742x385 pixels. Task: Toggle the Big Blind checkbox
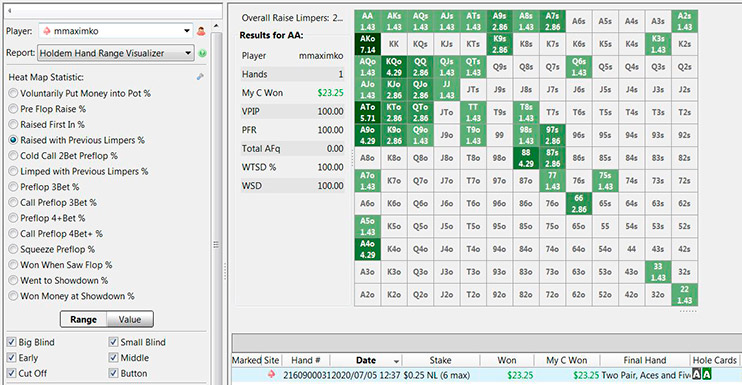[12, 342]
